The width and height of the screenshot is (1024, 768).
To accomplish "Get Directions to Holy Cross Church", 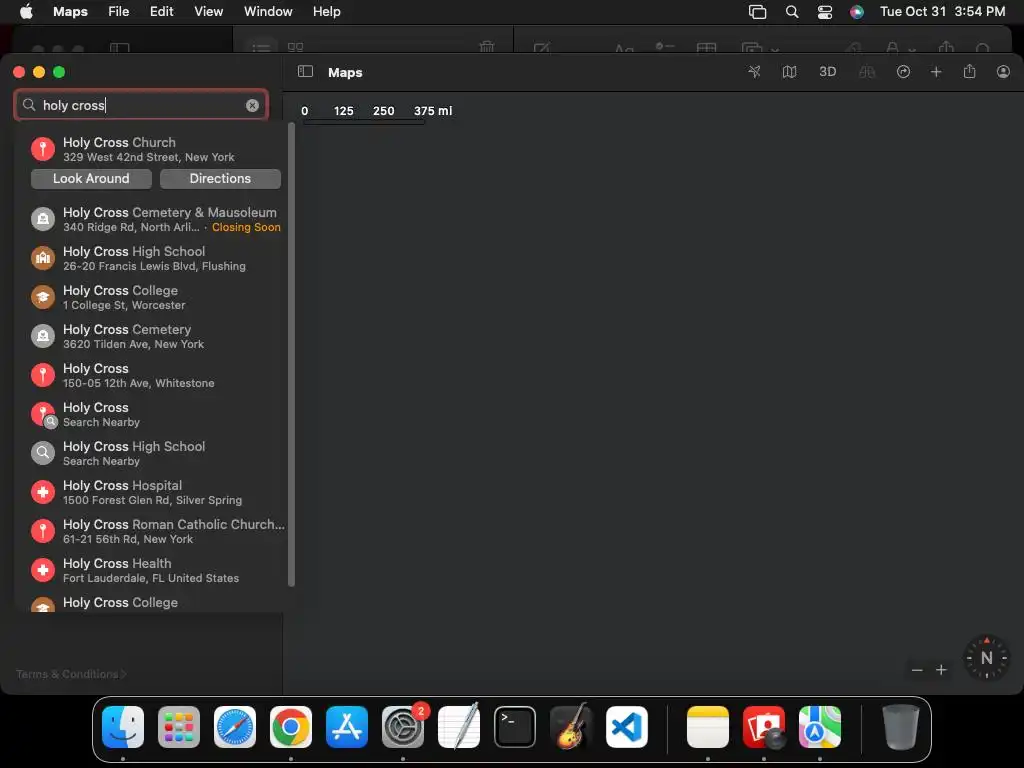I will coord(220,178).
